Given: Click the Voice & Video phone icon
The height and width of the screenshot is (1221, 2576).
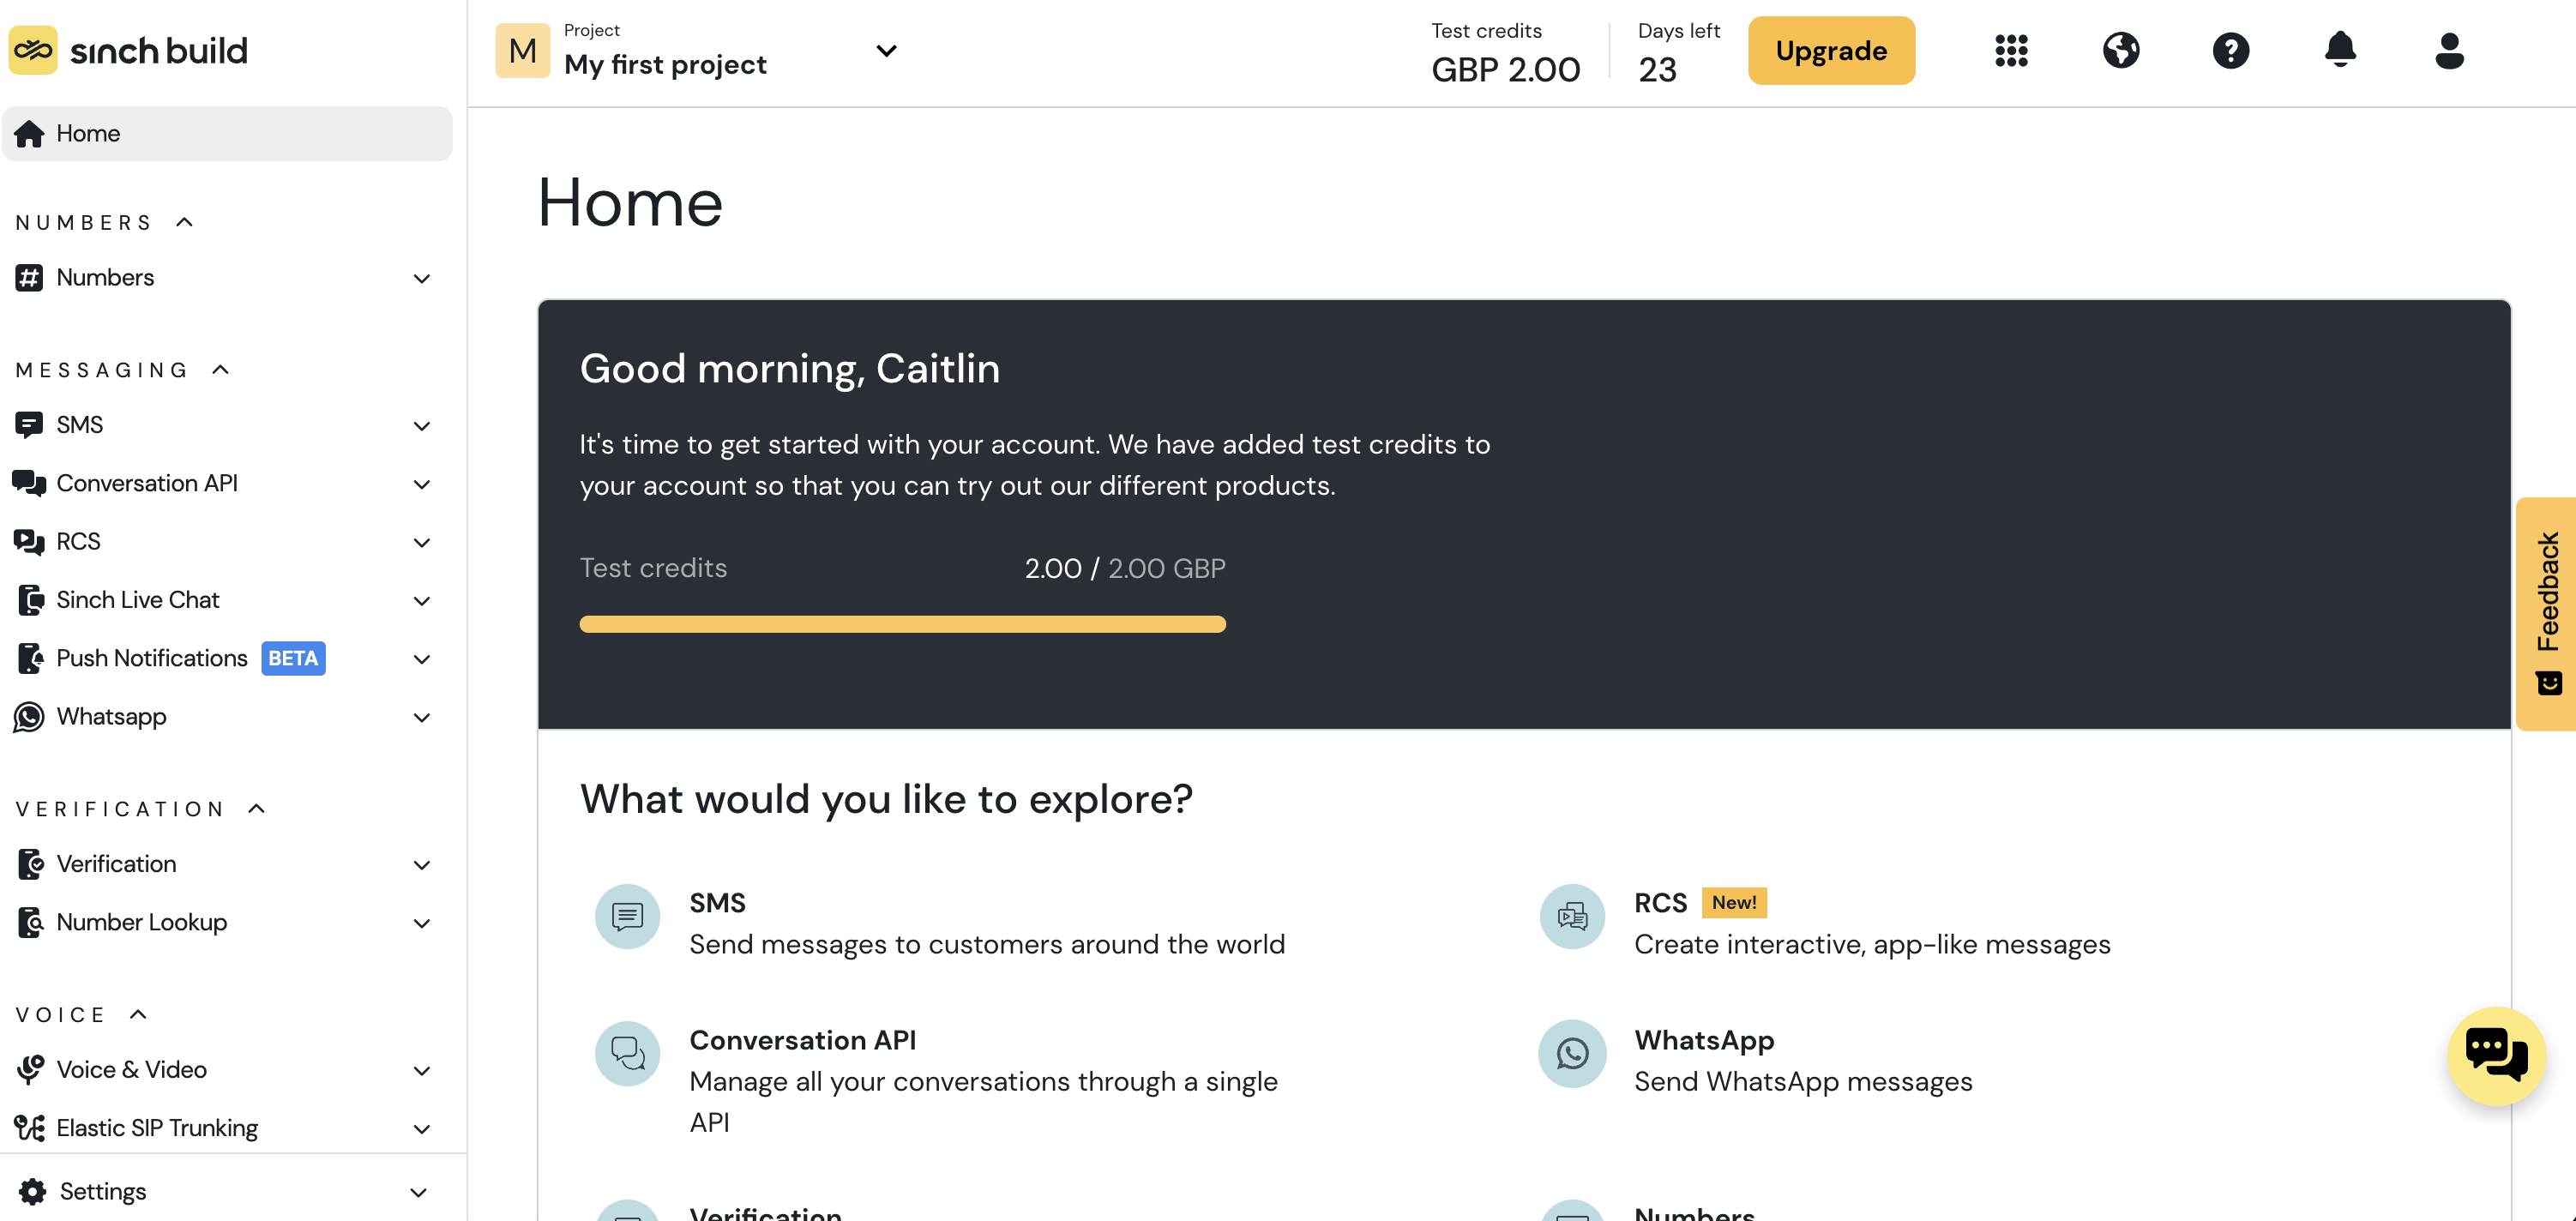Looking at the screenshot, I should pyautogui.click(x=30, y=1069).
